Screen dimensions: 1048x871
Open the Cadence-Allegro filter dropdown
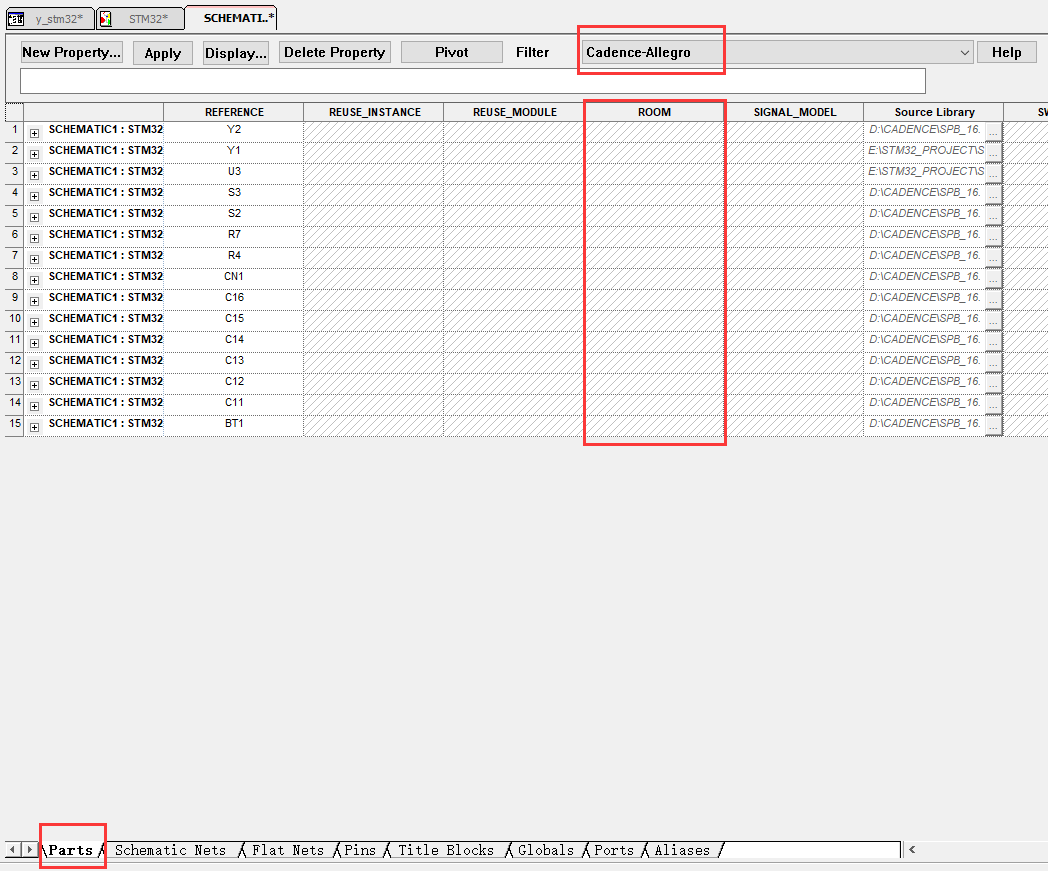point(964,52)
